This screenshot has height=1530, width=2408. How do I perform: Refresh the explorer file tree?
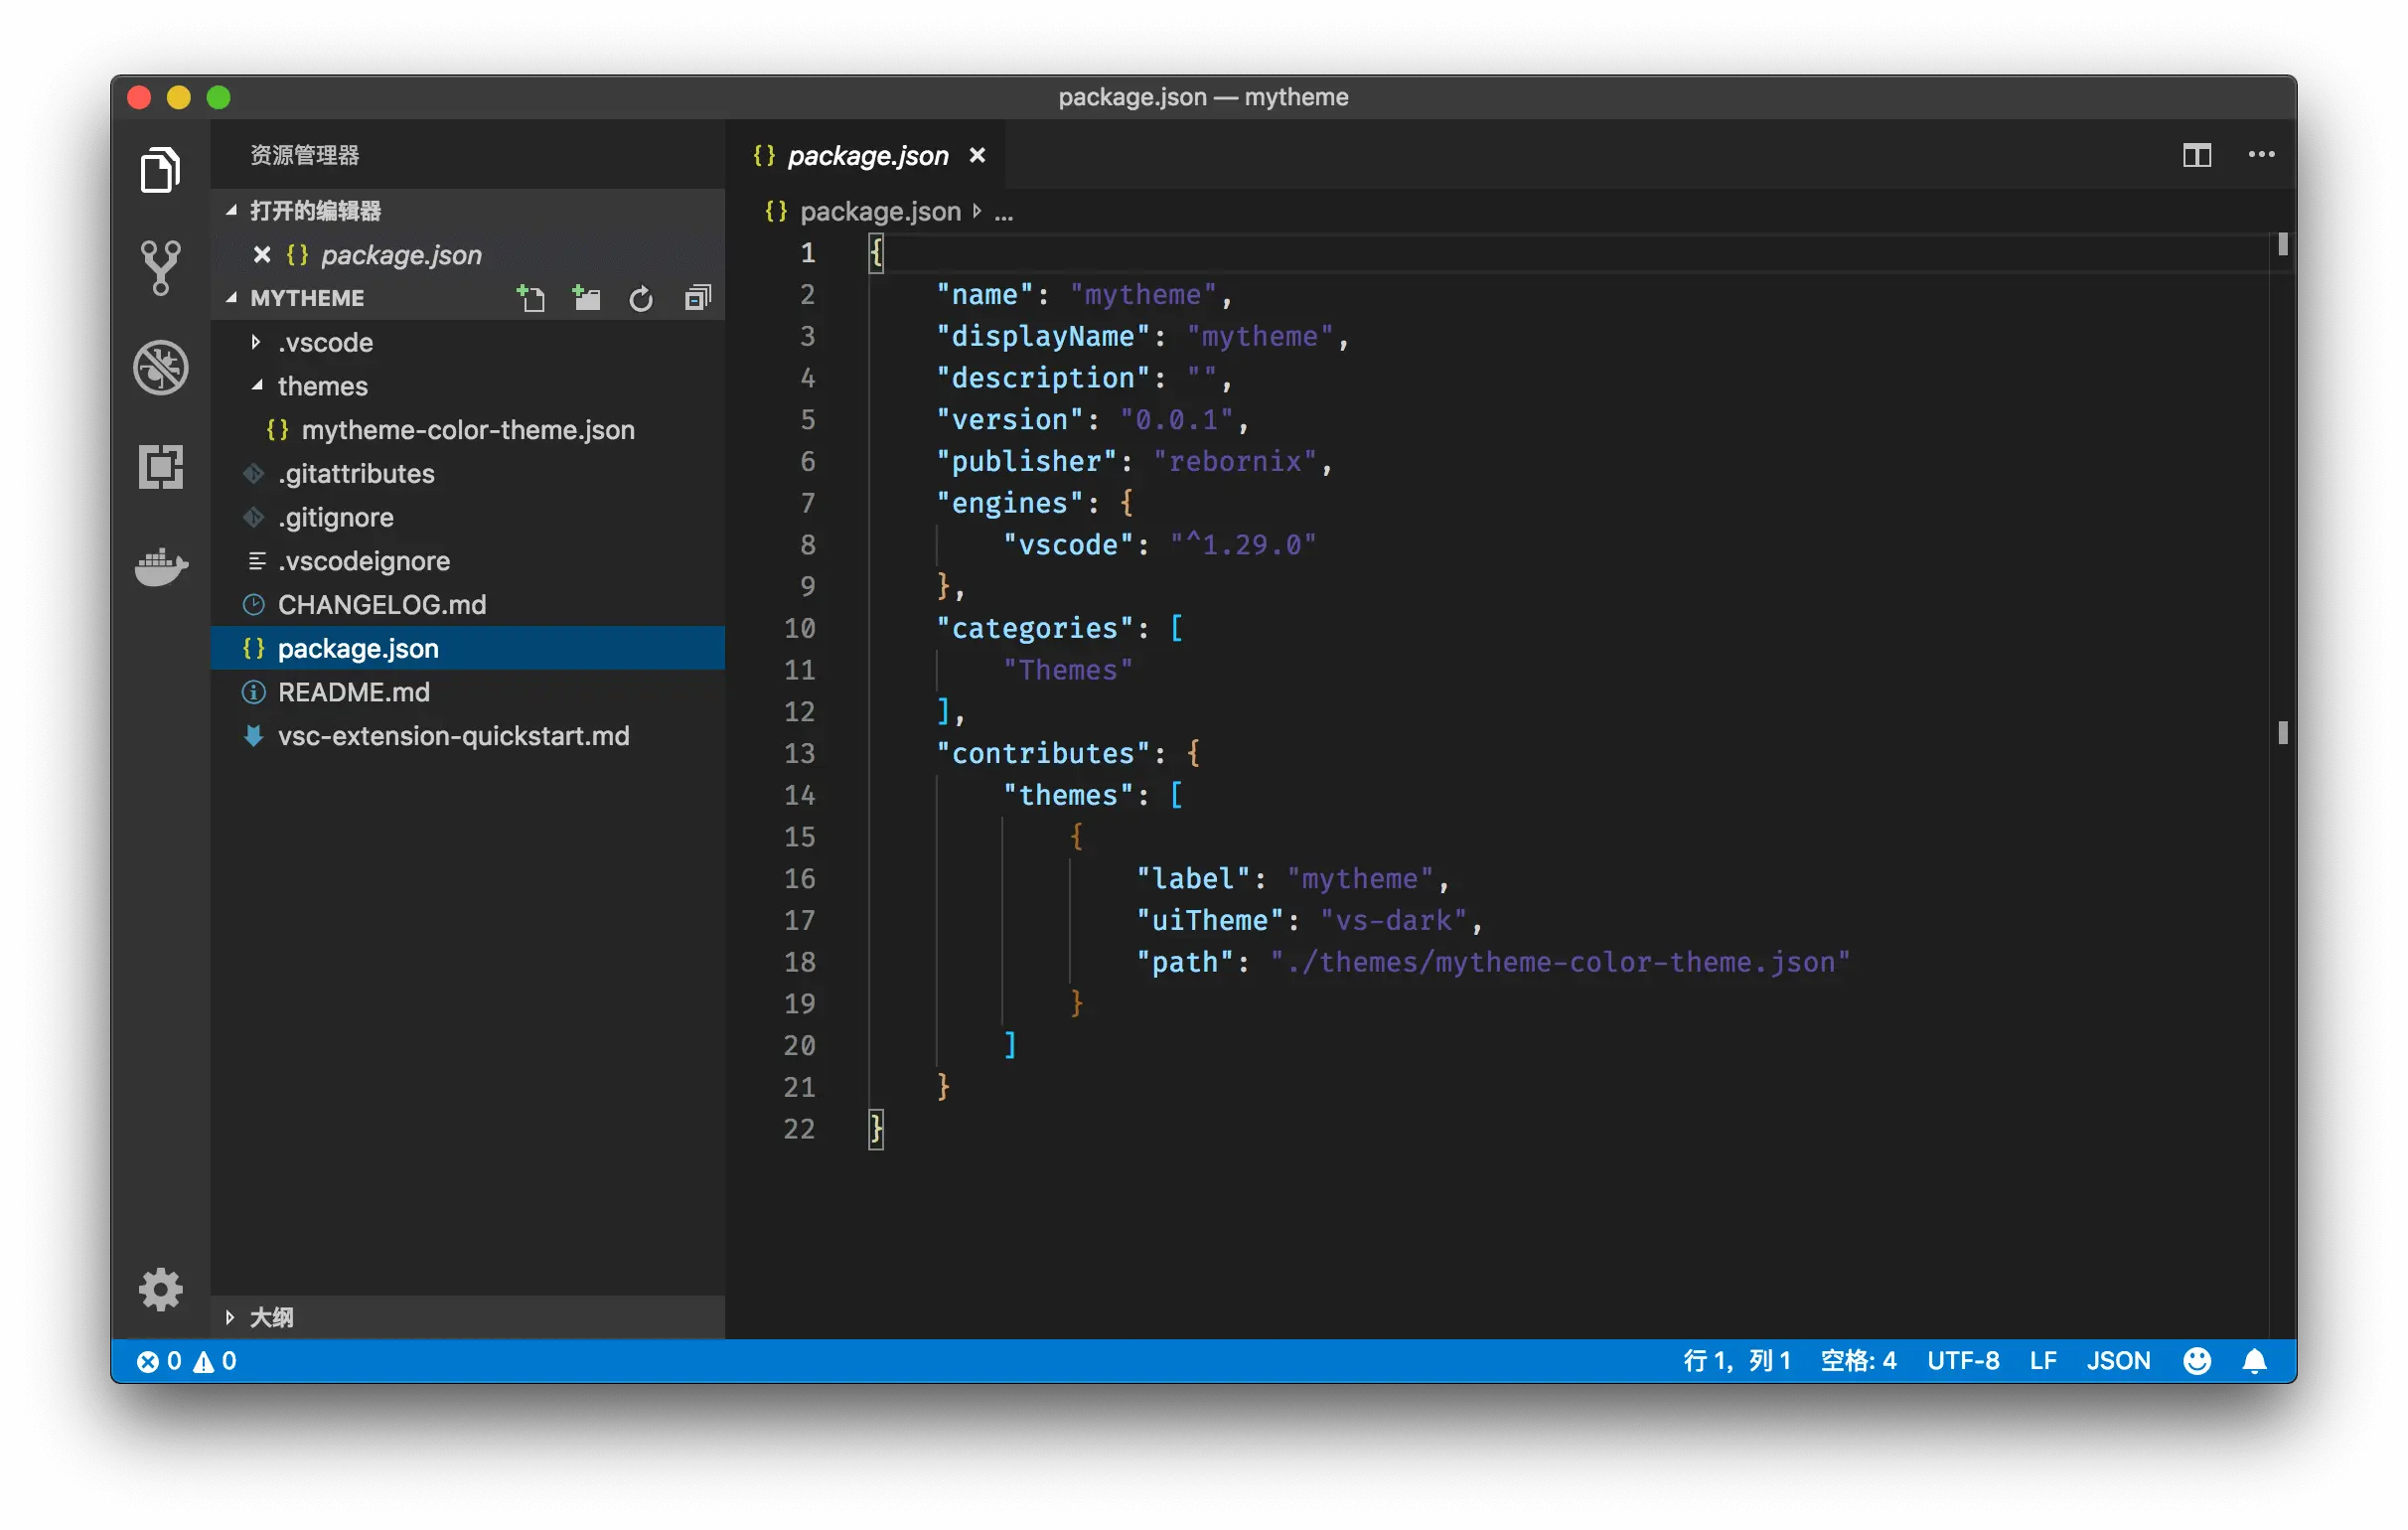pos(641,298)
